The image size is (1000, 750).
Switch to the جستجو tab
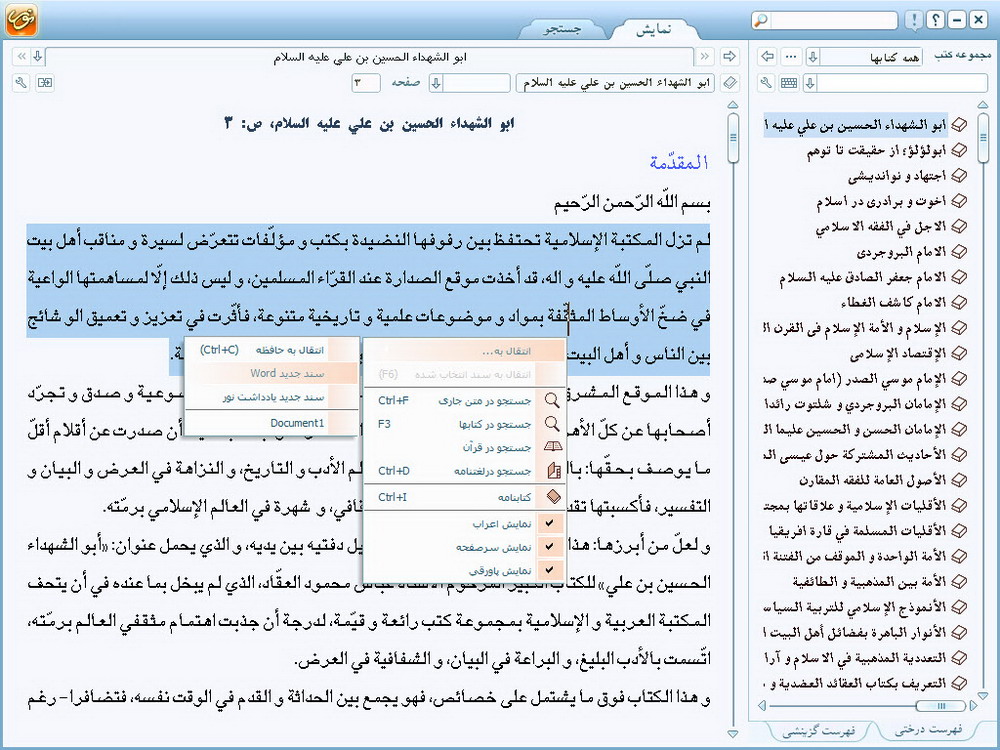point(562,29)
